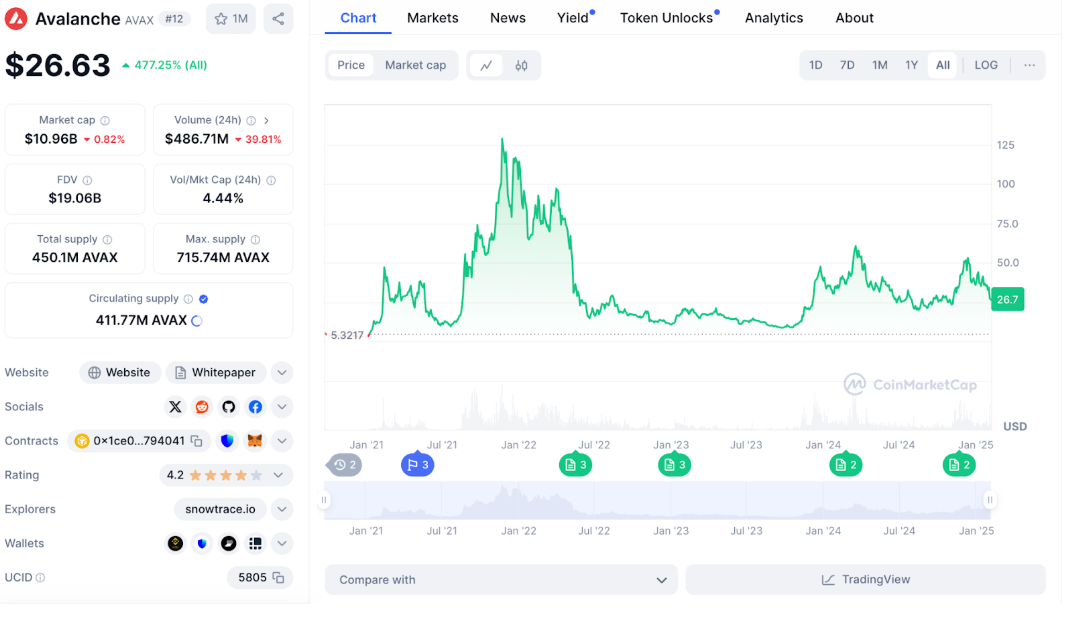This screenshot has height=622, width=1072.
Task: Expand Volume (24h) details arrow
Action: [x=267, y=120]
